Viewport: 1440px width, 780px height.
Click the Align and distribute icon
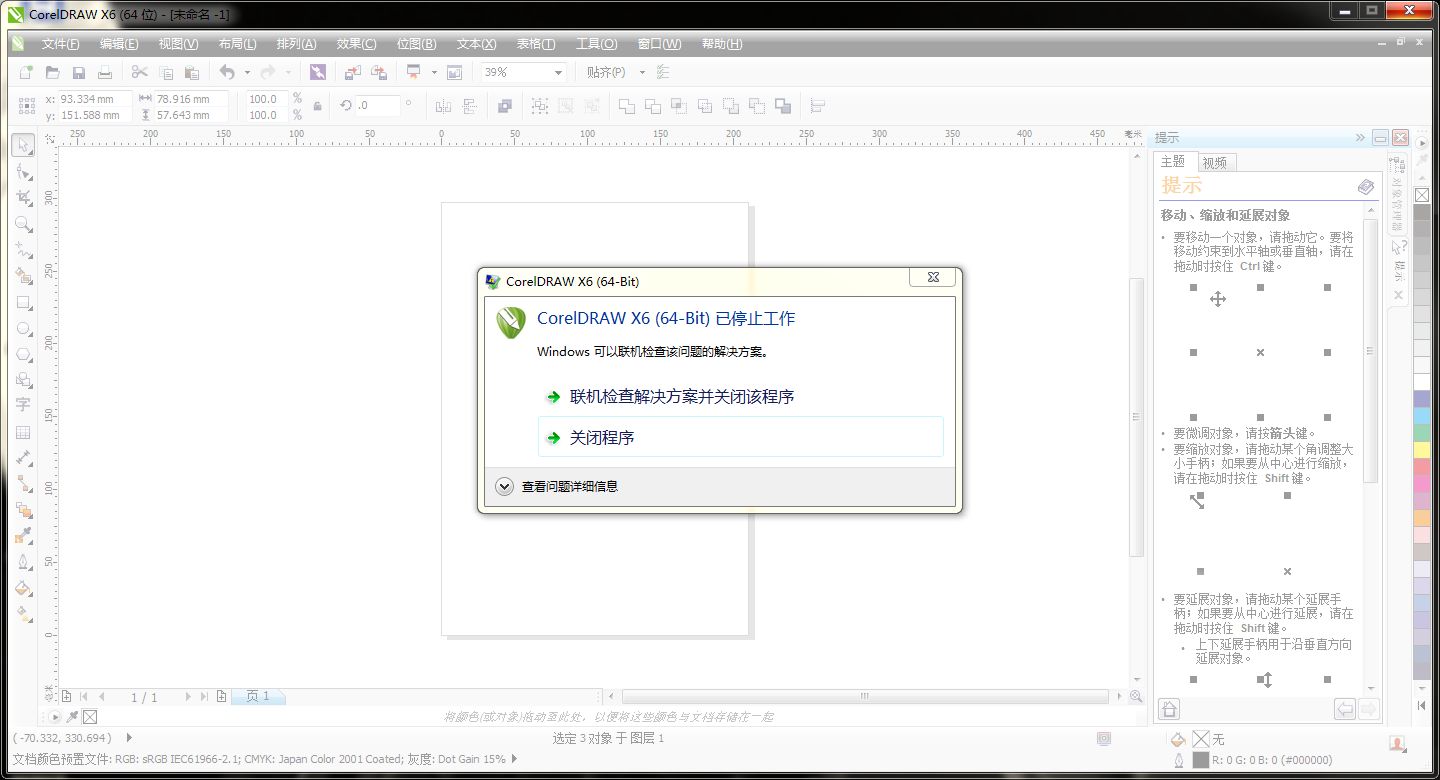(817, 106)
